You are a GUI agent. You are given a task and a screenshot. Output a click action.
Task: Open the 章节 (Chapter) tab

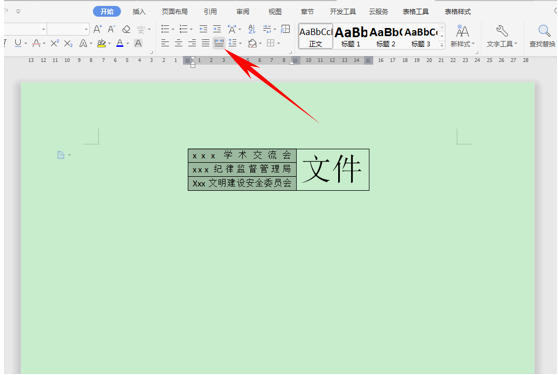point(307,12)
